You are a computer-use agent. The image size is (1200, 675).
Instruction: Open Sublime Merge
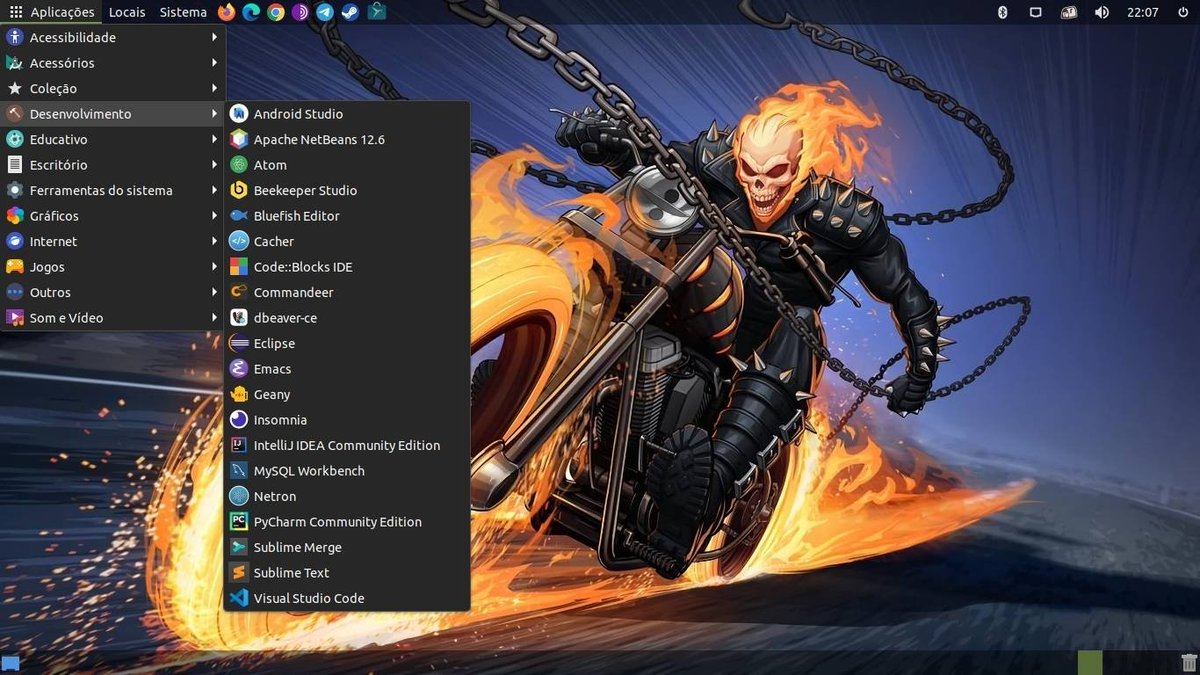click(346, 548)
